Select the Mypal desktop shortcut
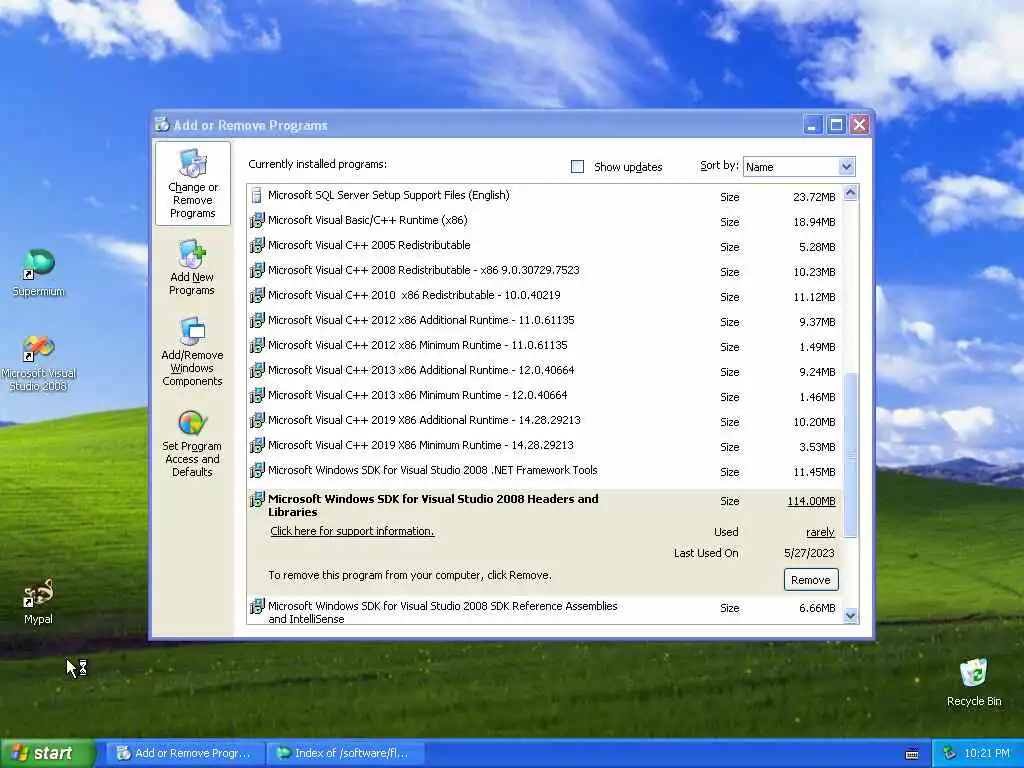 [x=38, y=601]
